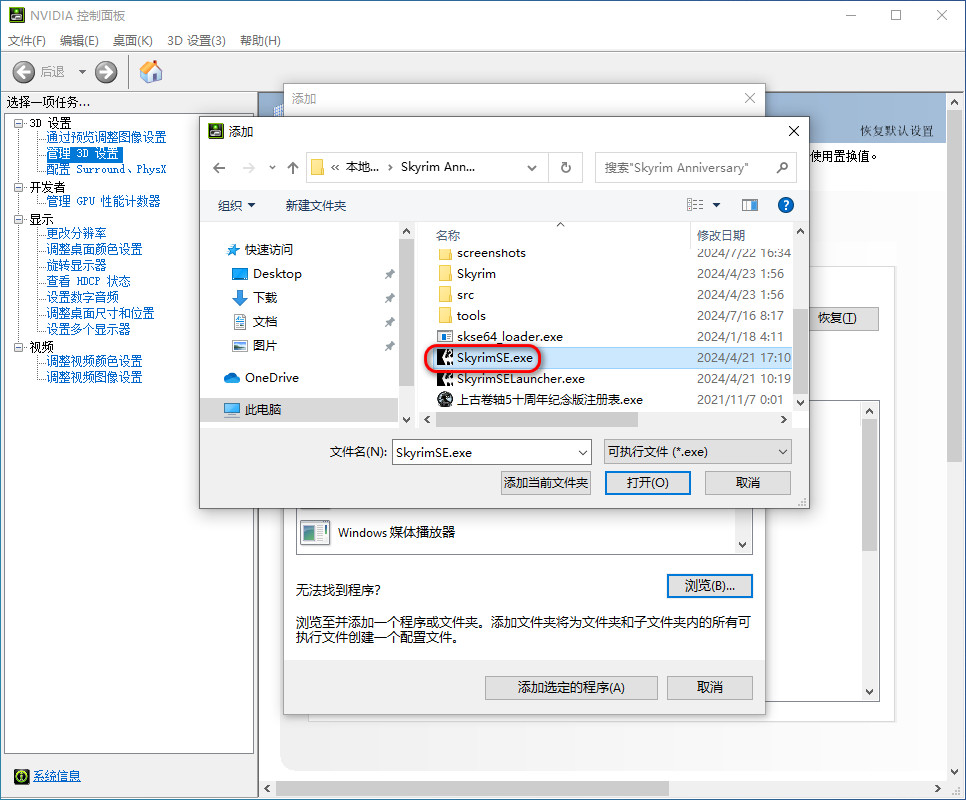Click the NVIDIA home icon in toolbar
The height and width of the screenshot is (800, 966).
click(151, 72)
